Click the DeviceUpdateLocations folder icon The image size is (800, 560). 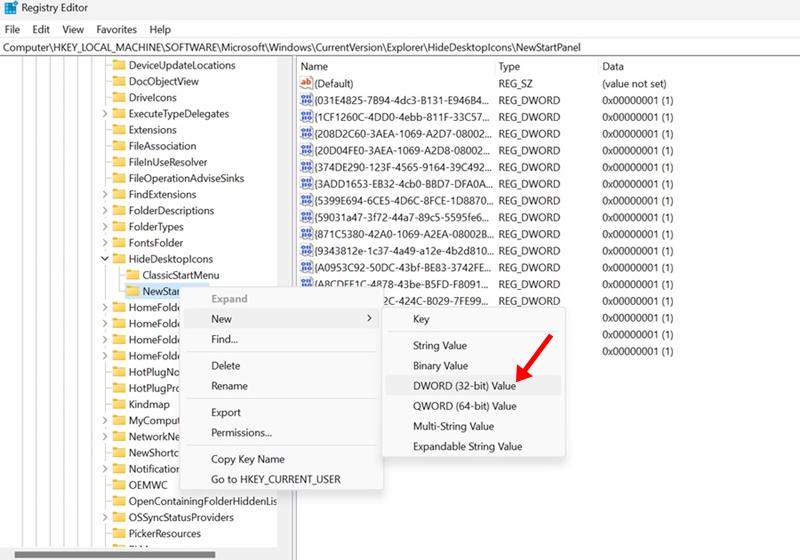pyautogui.click(x=119, y=65)
